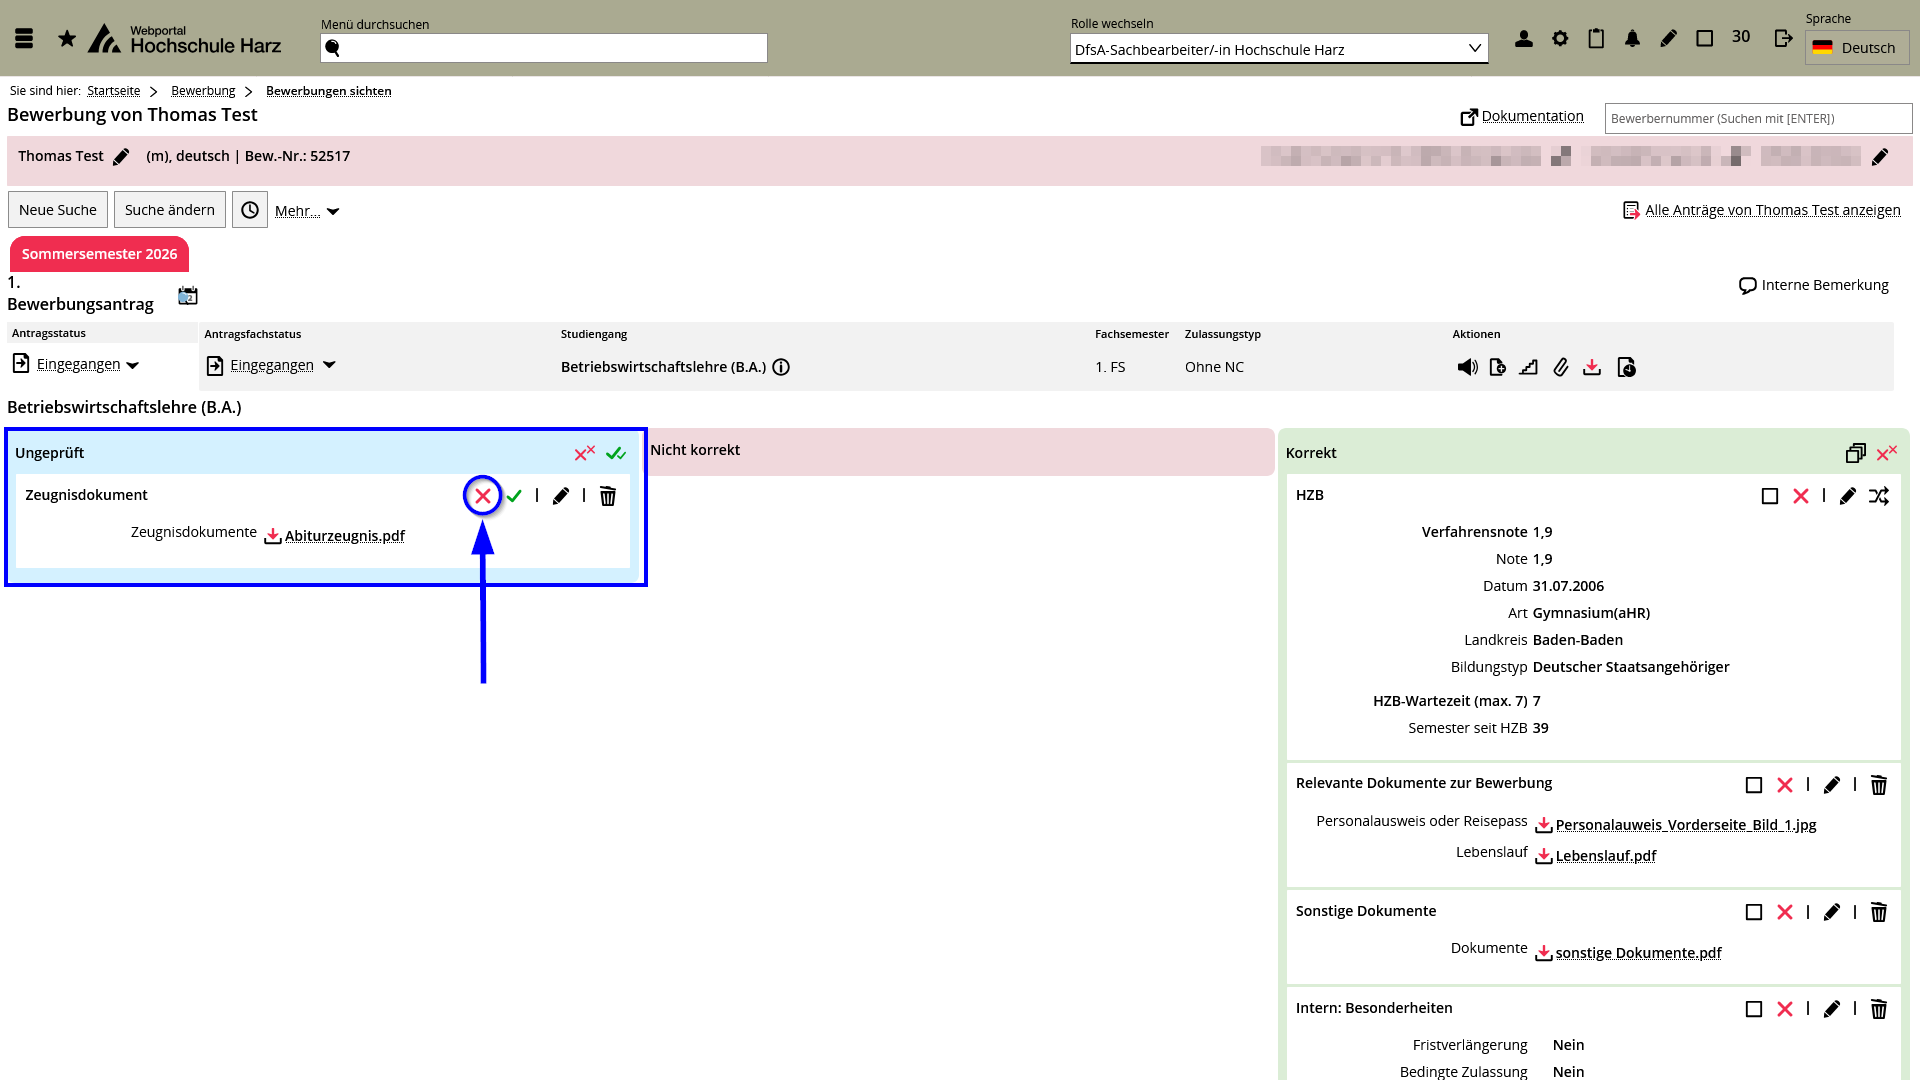1920x1080 pixels.
Task: Click the megaphone icon under Aktionen
Action: coord(1467,367)
